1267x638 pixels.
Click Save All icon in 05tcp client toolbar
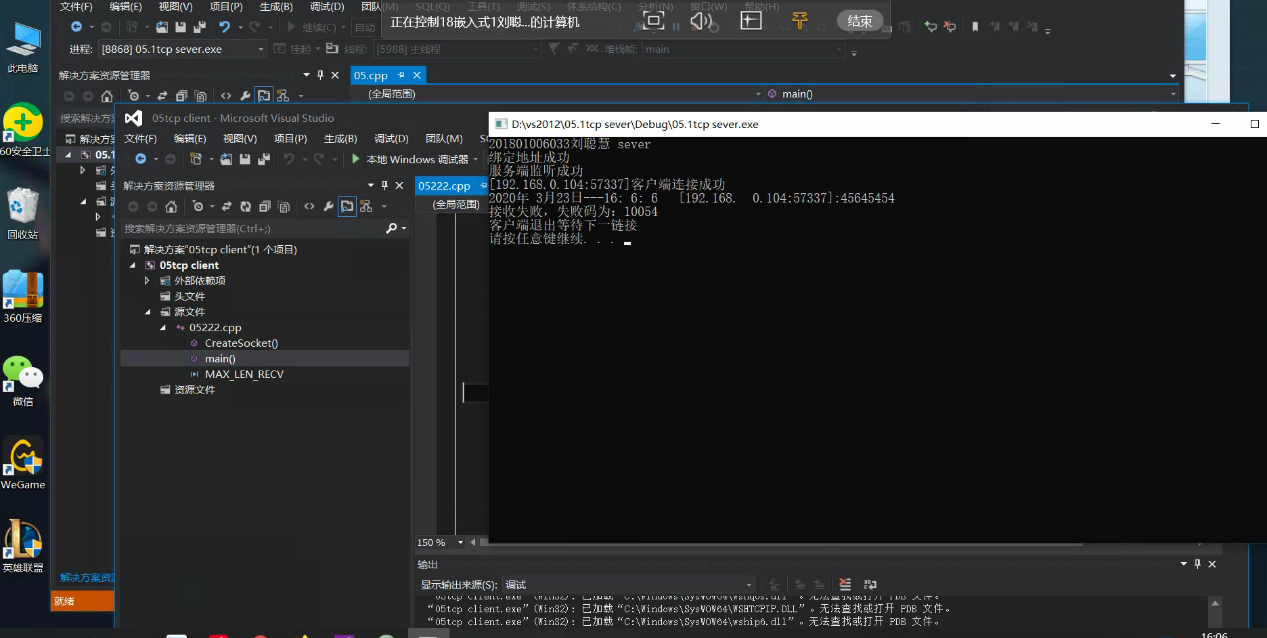[x=264, y=159]
